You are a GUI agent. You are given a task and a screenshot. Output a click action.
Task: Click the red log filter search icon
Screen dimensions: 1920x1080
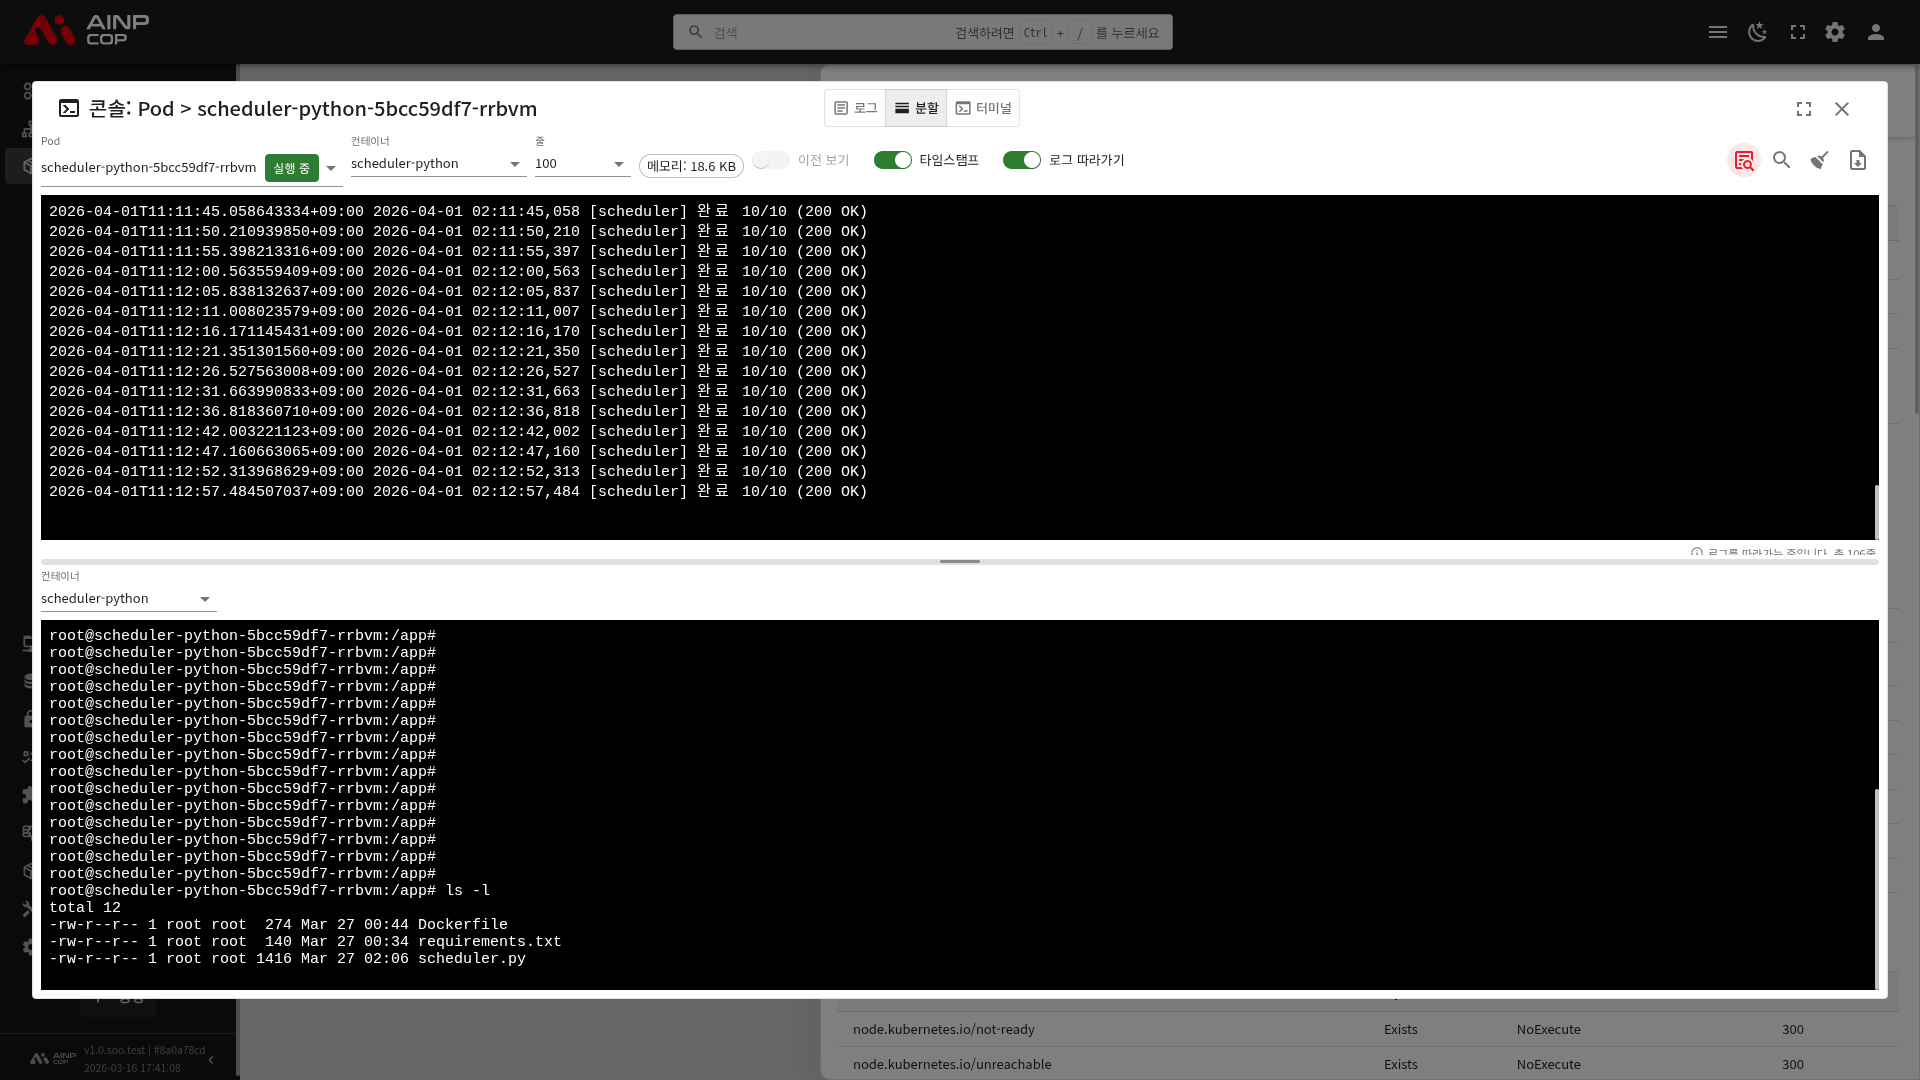tap(1744, 160)
